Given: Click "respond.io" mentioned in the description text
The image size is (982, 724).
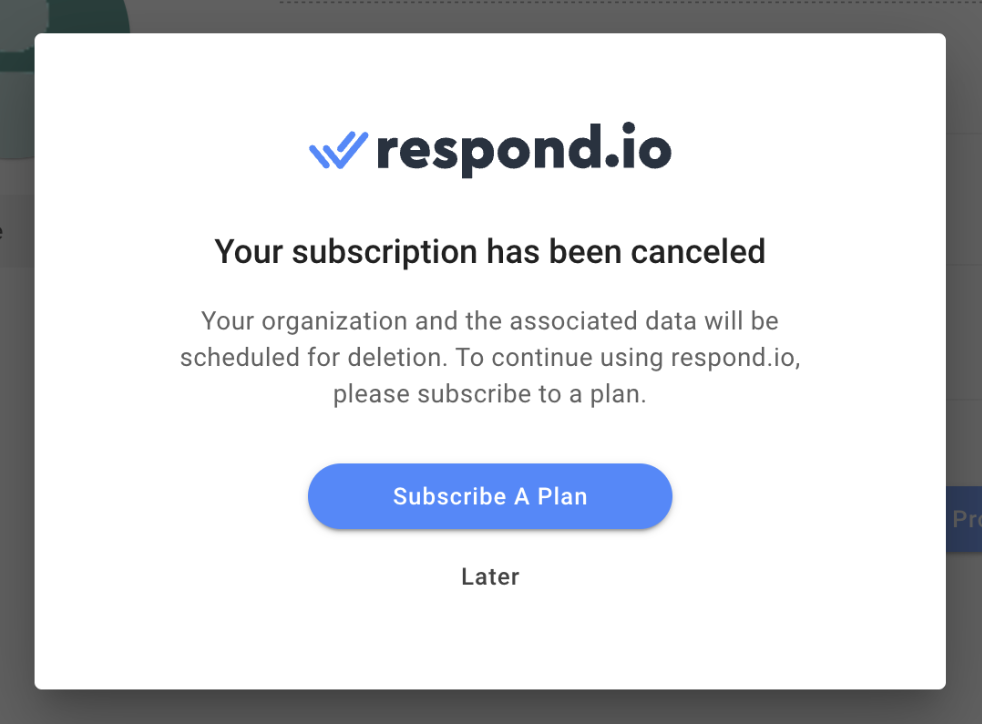Looking at the screenshot, I should (734, 358).
